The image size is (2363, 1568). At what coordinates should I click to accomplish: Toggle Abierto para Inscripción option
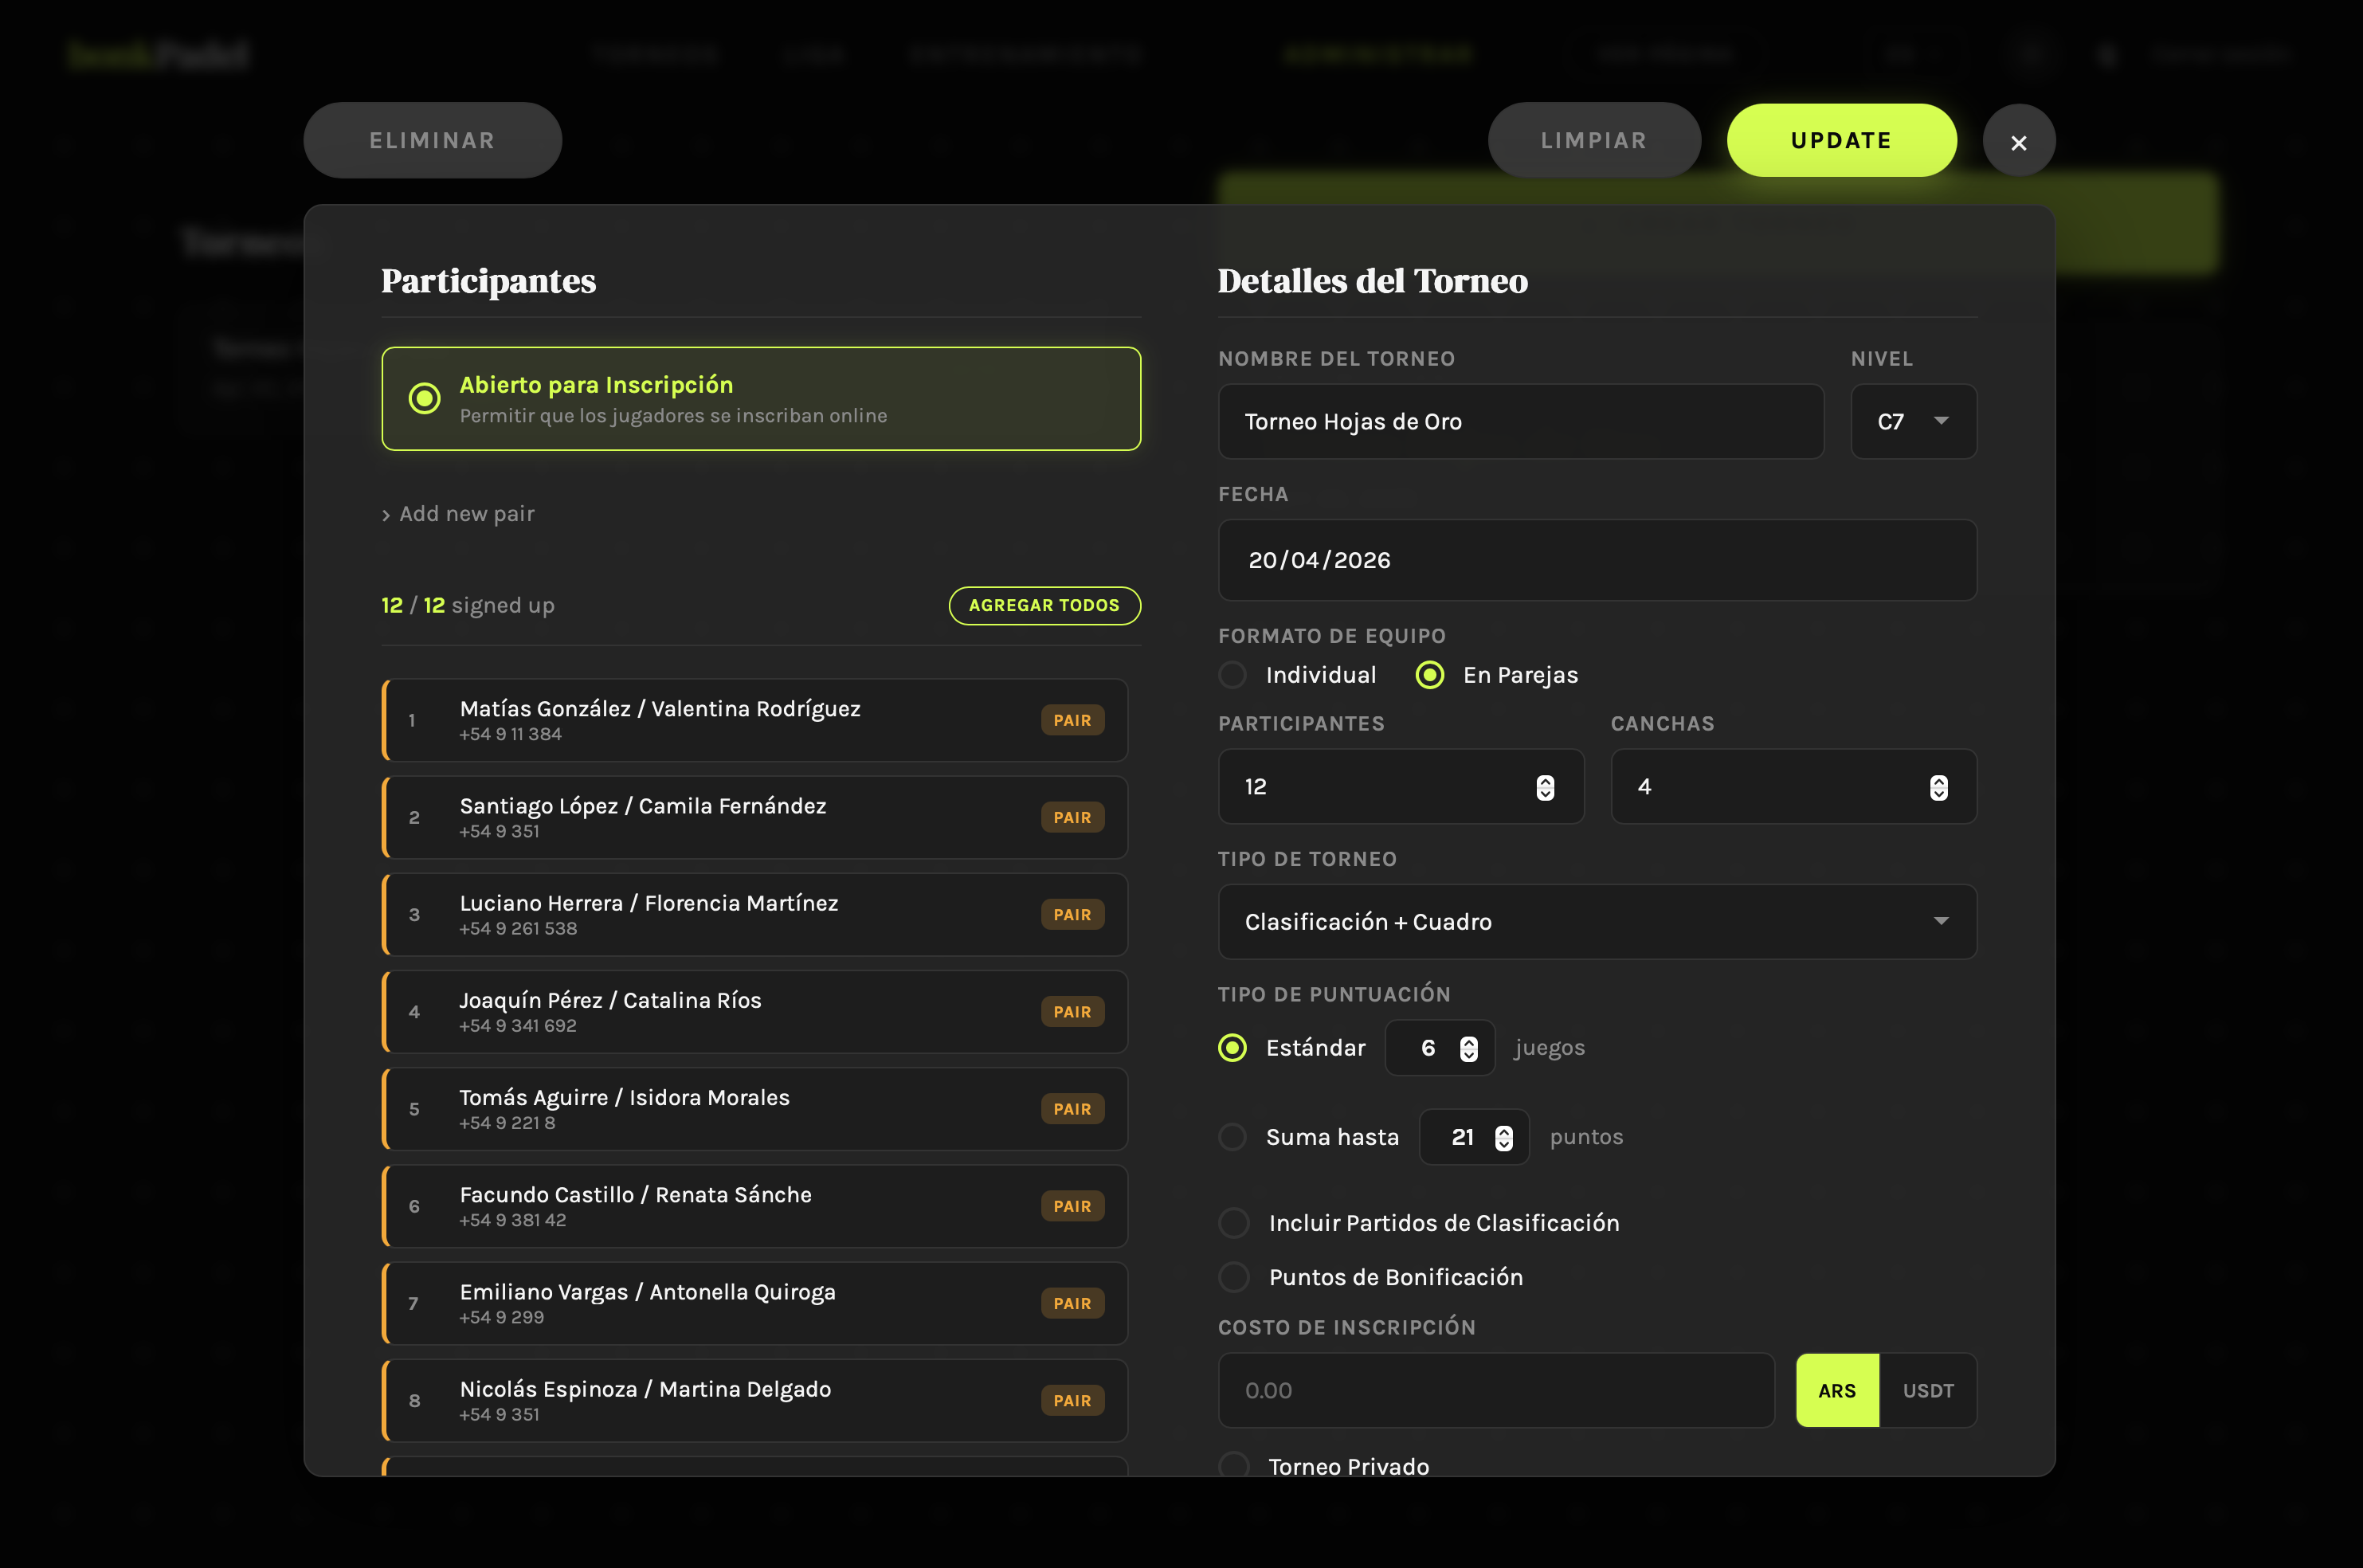(x=425, y=398)
